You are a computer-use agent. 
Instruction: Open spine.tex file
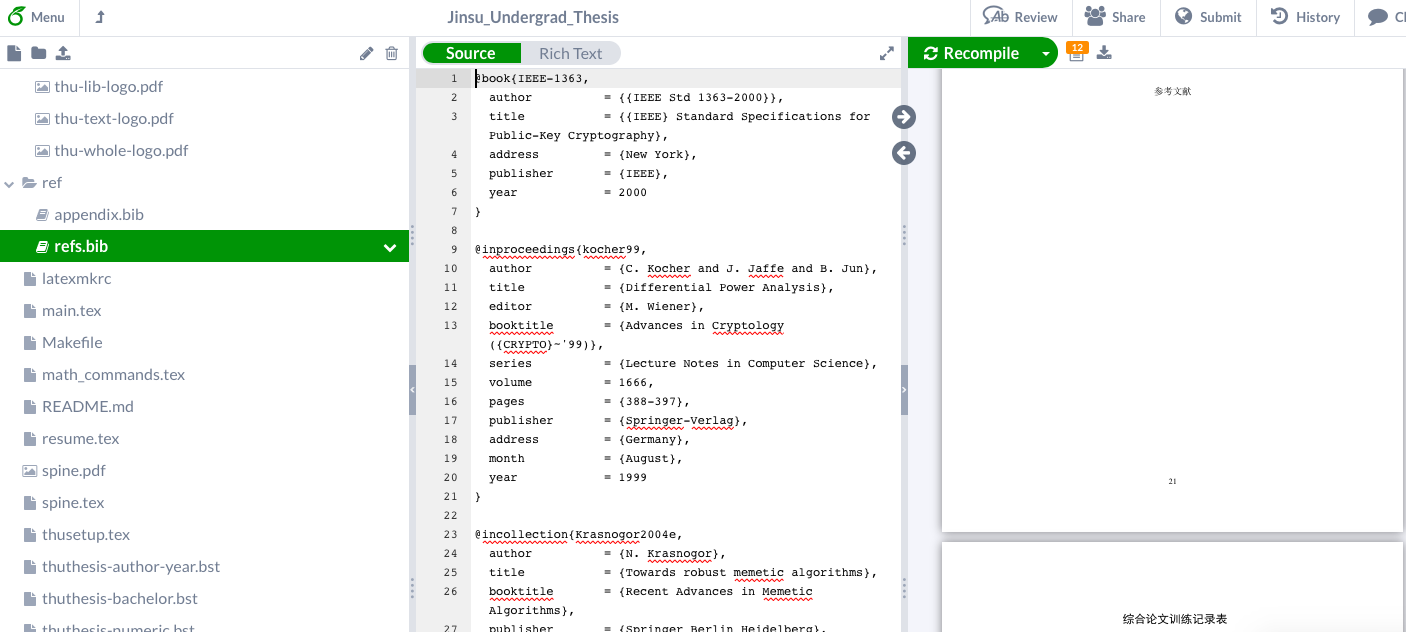73,503
